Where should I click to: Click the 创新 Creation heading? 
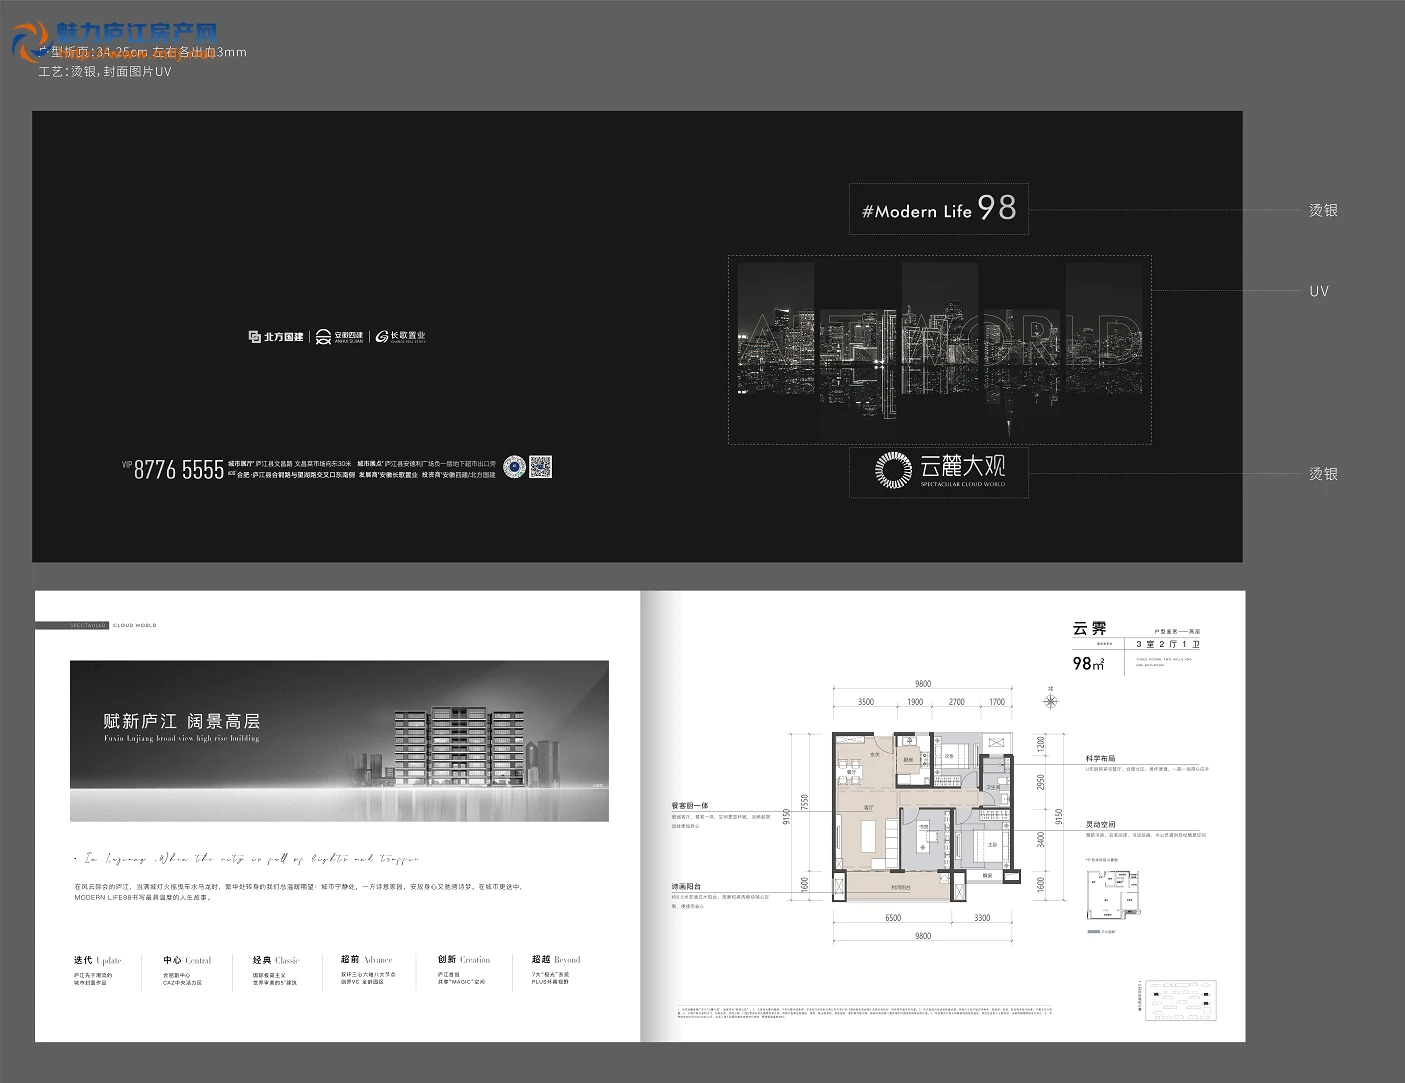tap(463, 959)
